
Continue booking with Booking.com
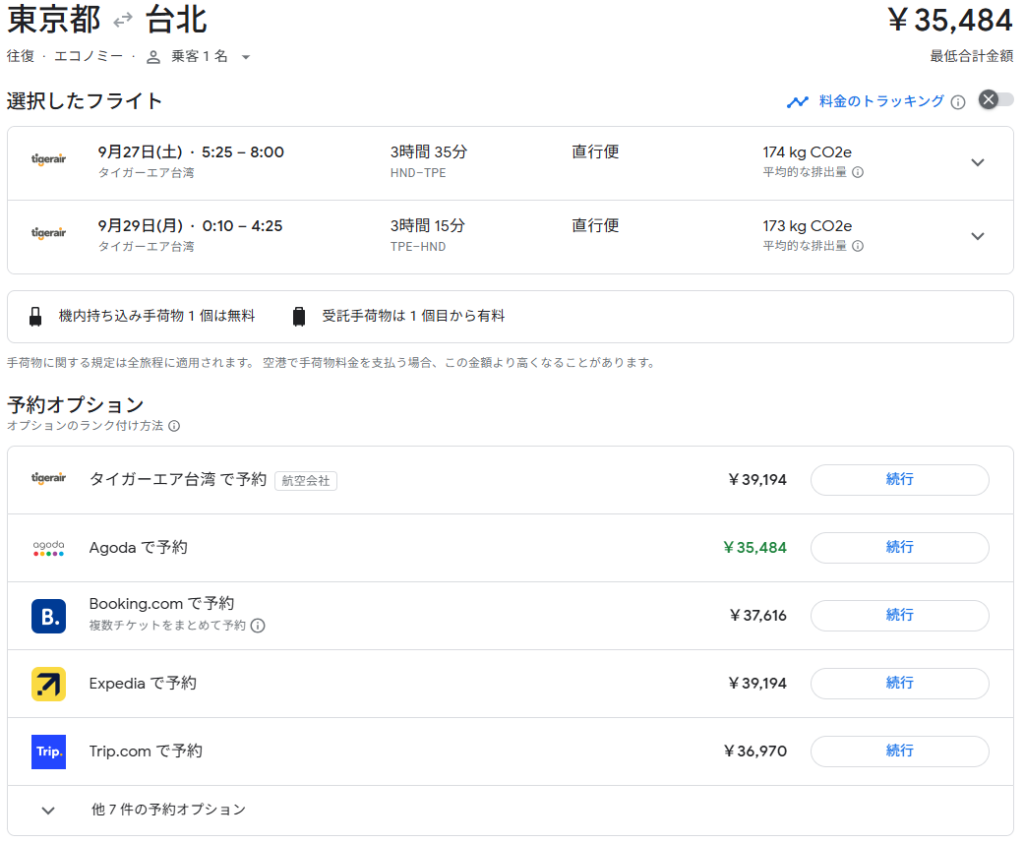[899, 616]
